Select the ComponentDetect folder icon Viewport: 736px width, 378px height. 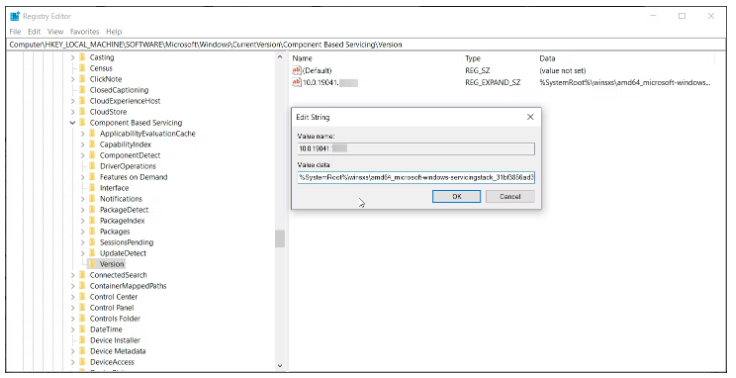92,155
